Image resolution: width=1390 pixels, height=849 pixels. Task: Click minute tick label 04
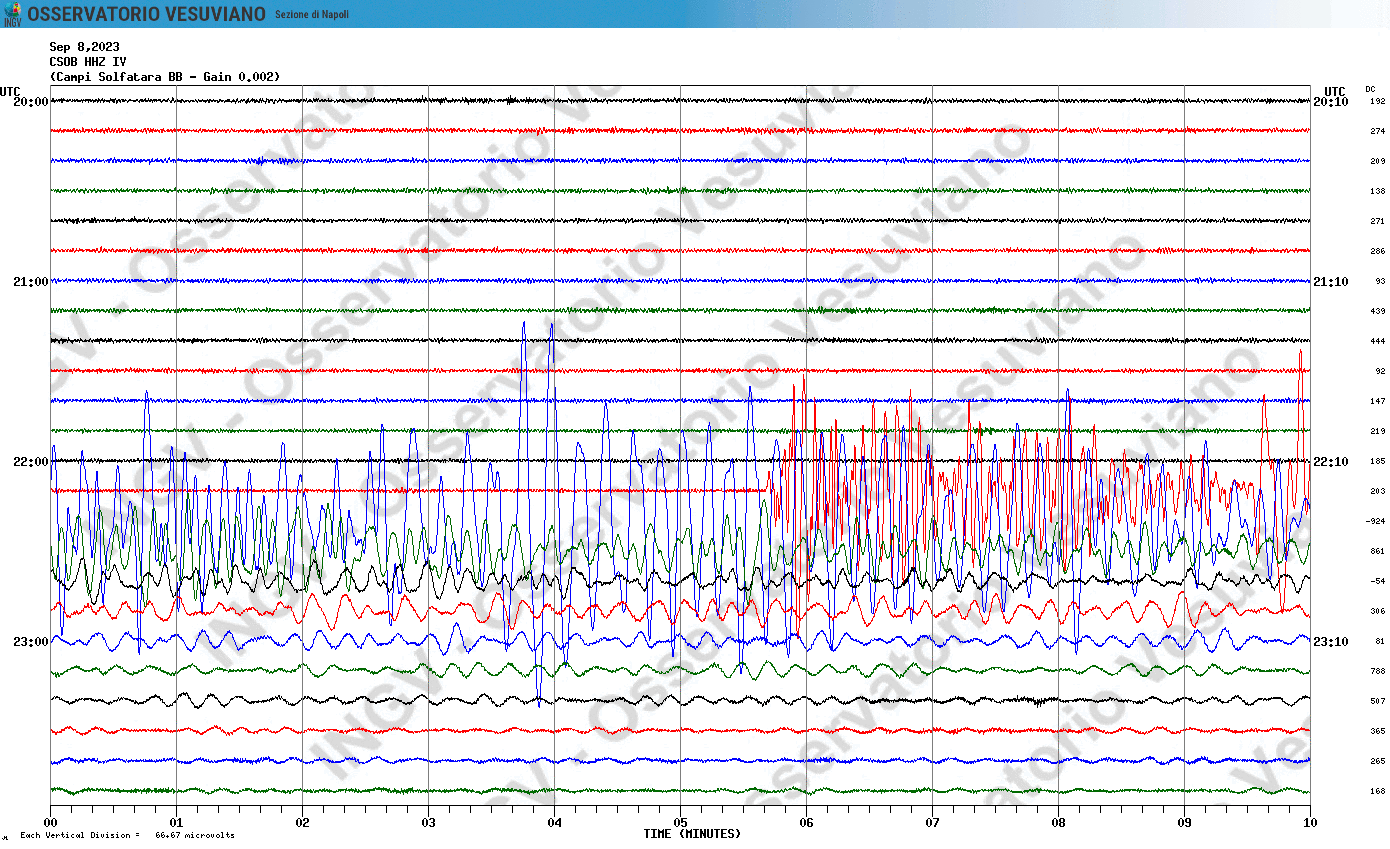[x=554, y=823]
